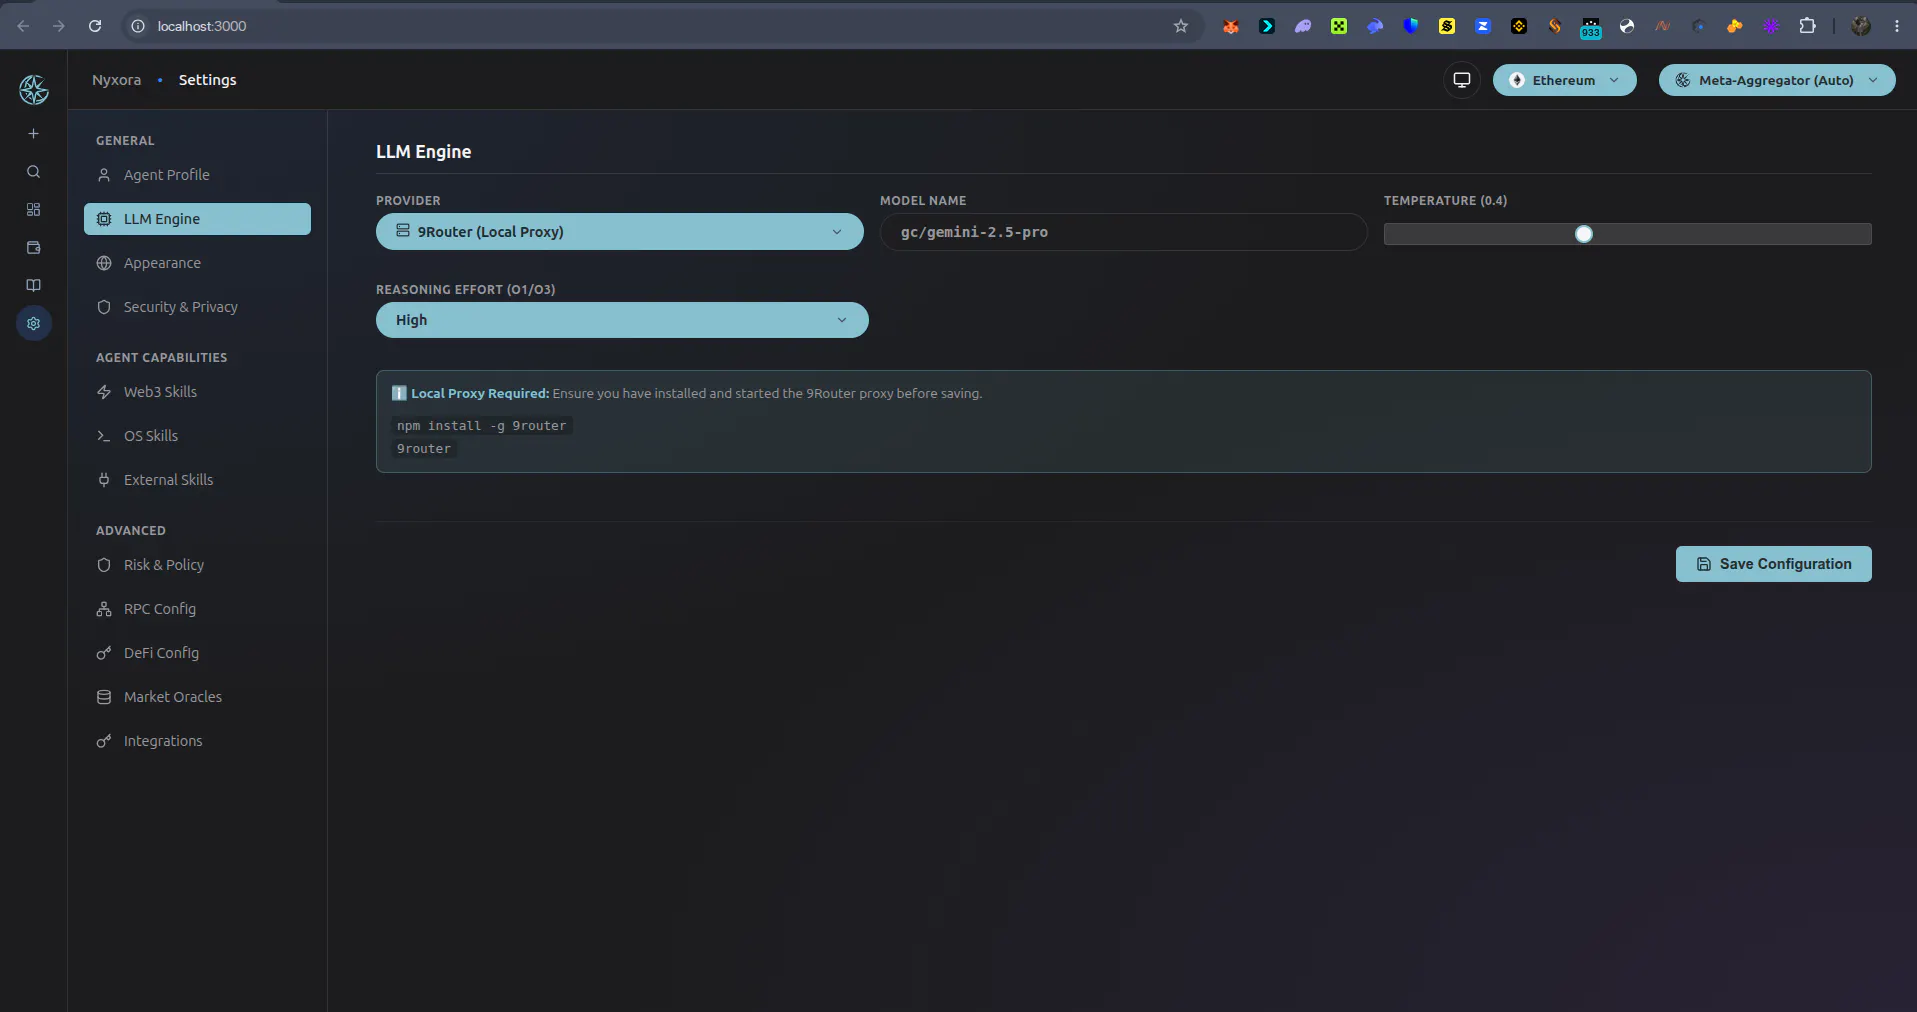
Task: Open Agent Profile settings
Action: [197, 175]
